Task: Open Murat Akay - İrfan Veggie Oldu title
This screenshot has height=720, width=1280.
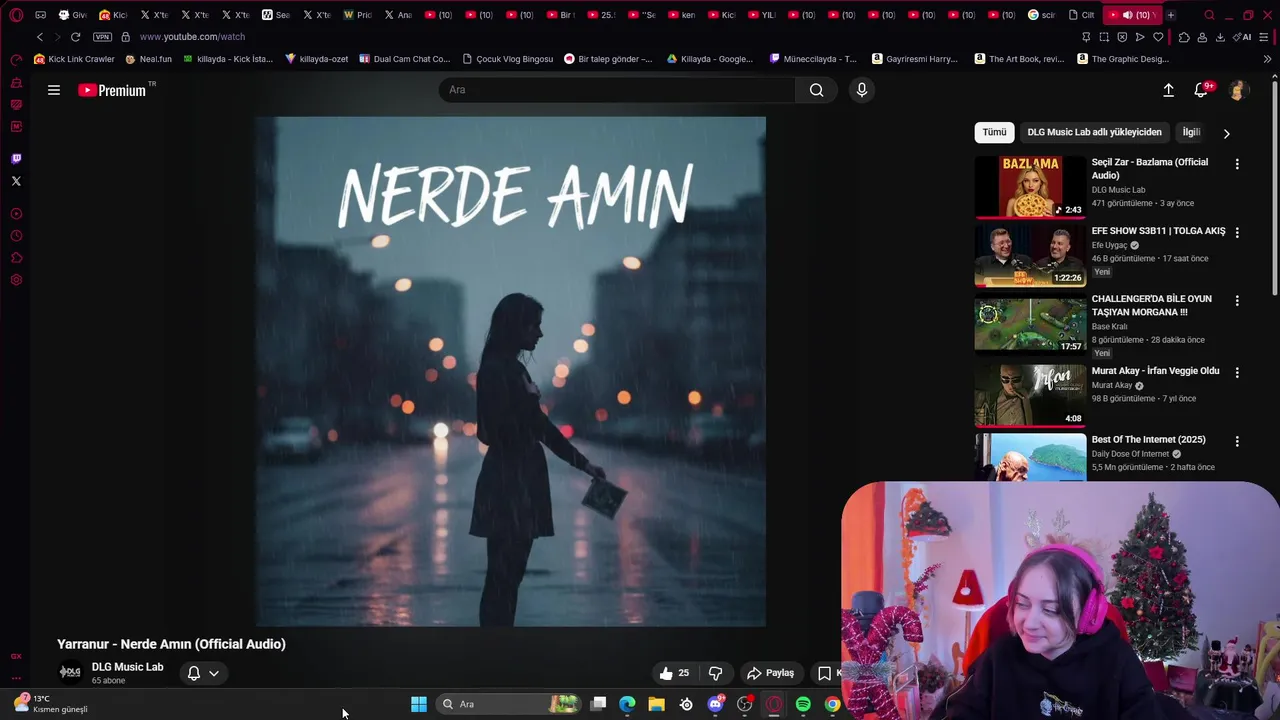Action: 1155,371
